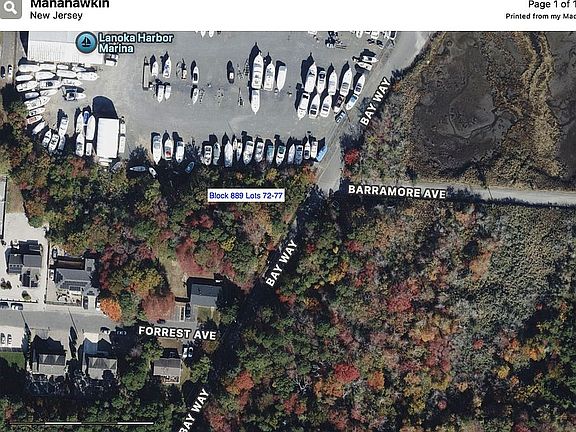
Task: Select the Barramore Ave street label
Action: click(x=397, y=191)
